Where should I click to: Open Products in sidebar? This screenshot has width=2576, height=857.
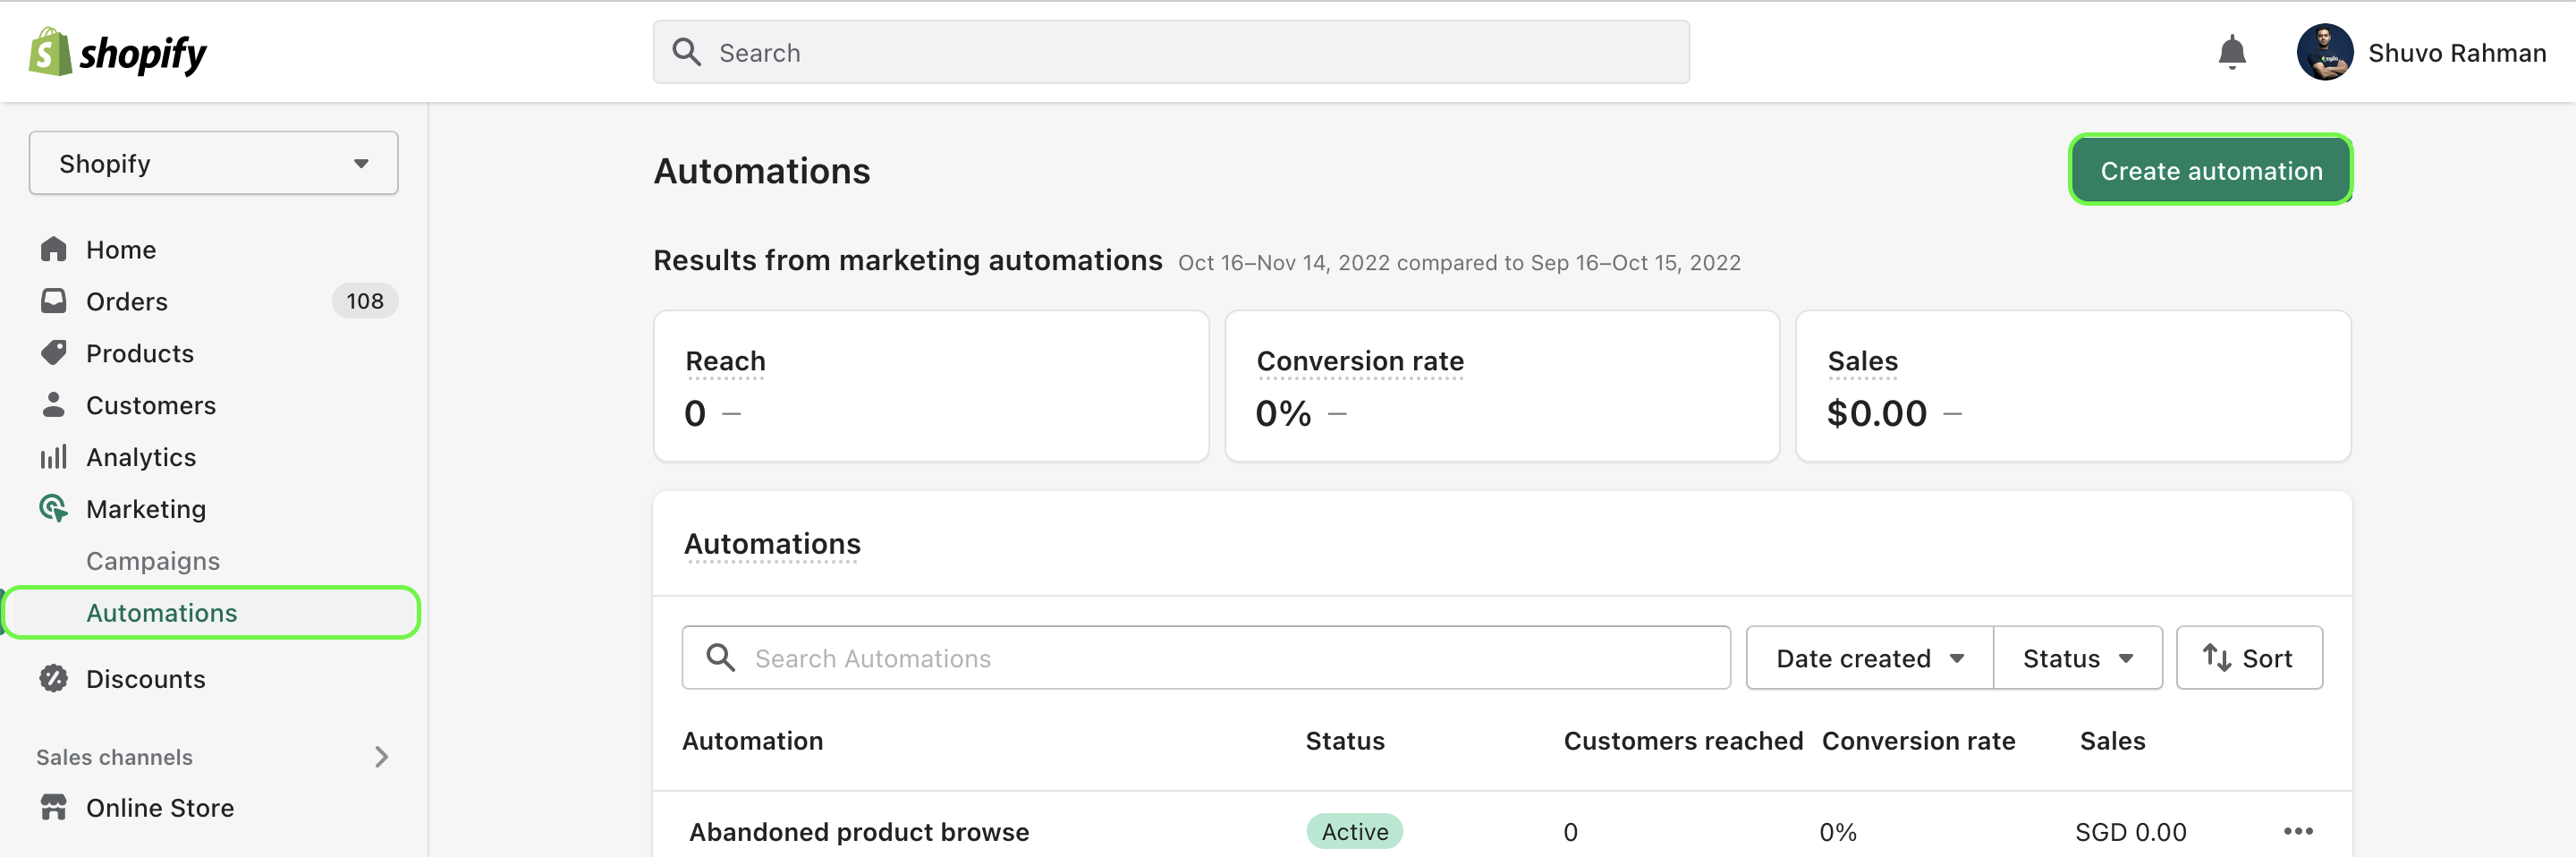point(140,353)
